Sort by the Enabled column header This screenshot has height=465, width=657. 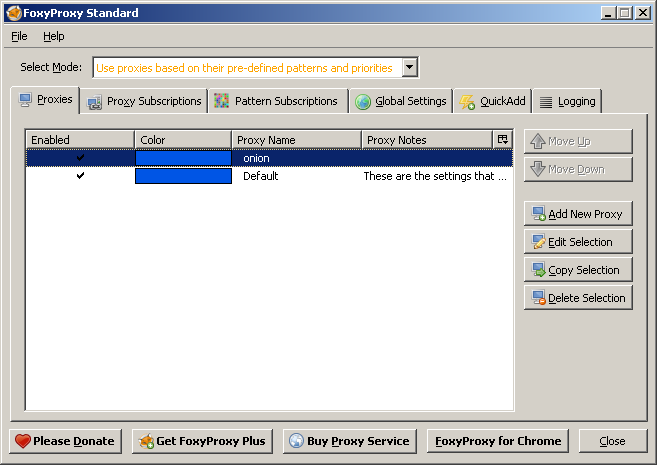(80, 140)
